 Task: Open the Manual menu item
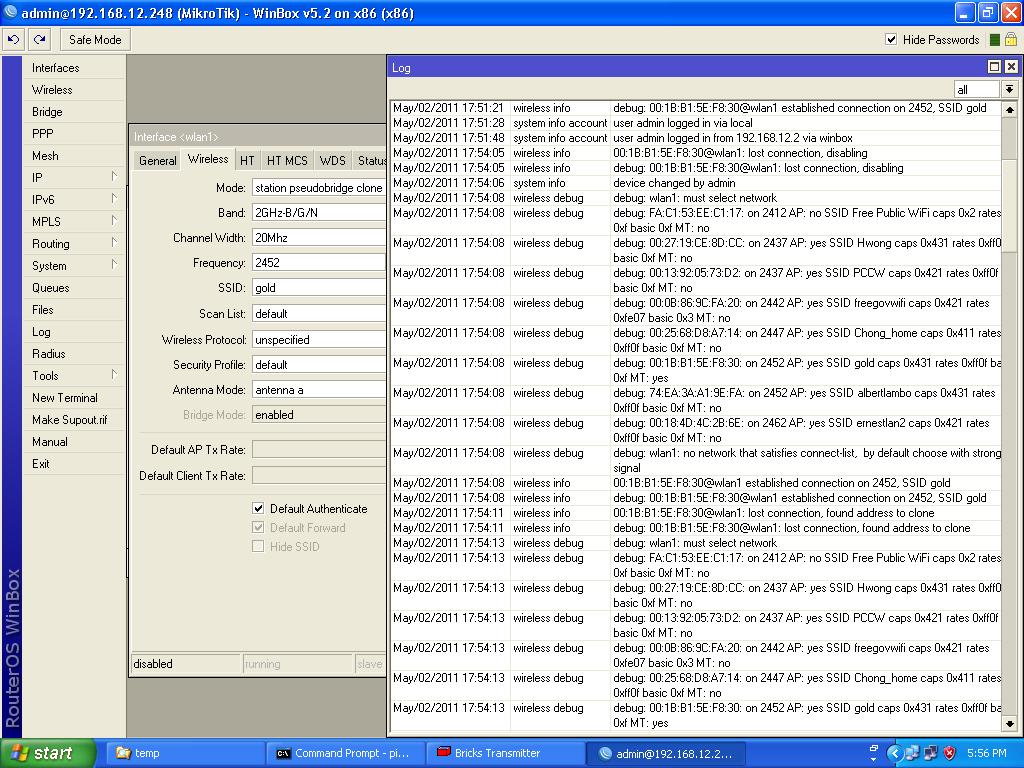click(x=73, y=442)
